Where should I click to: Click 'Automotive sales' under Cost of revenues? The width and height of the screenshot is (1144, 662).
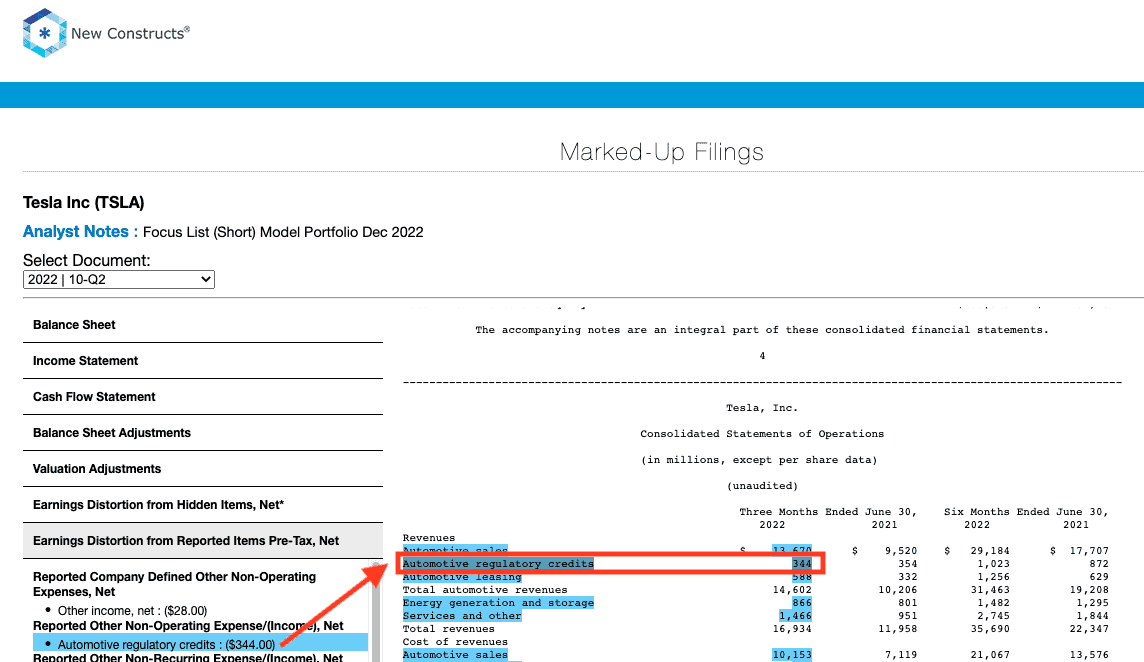tap(455, 655)
